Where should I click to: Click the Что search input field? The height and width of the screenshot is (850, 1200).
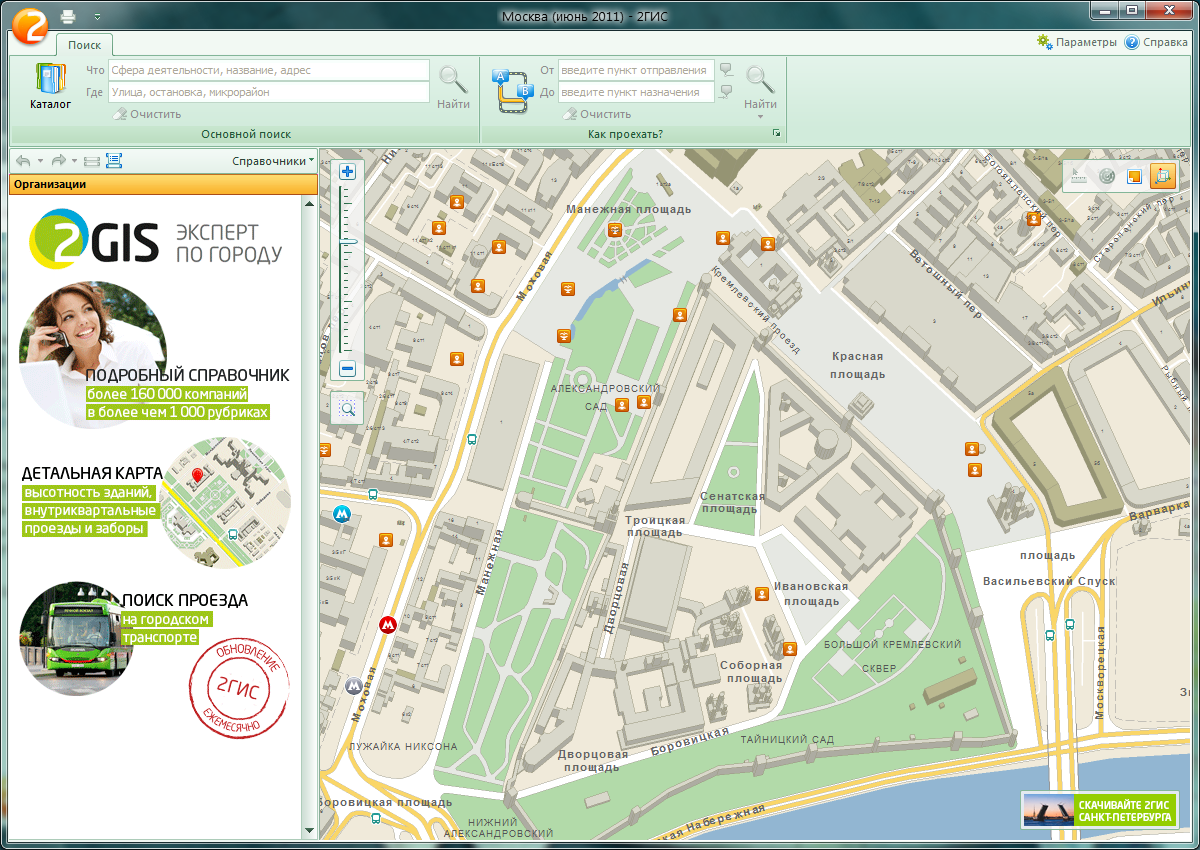tap(268, 70)
